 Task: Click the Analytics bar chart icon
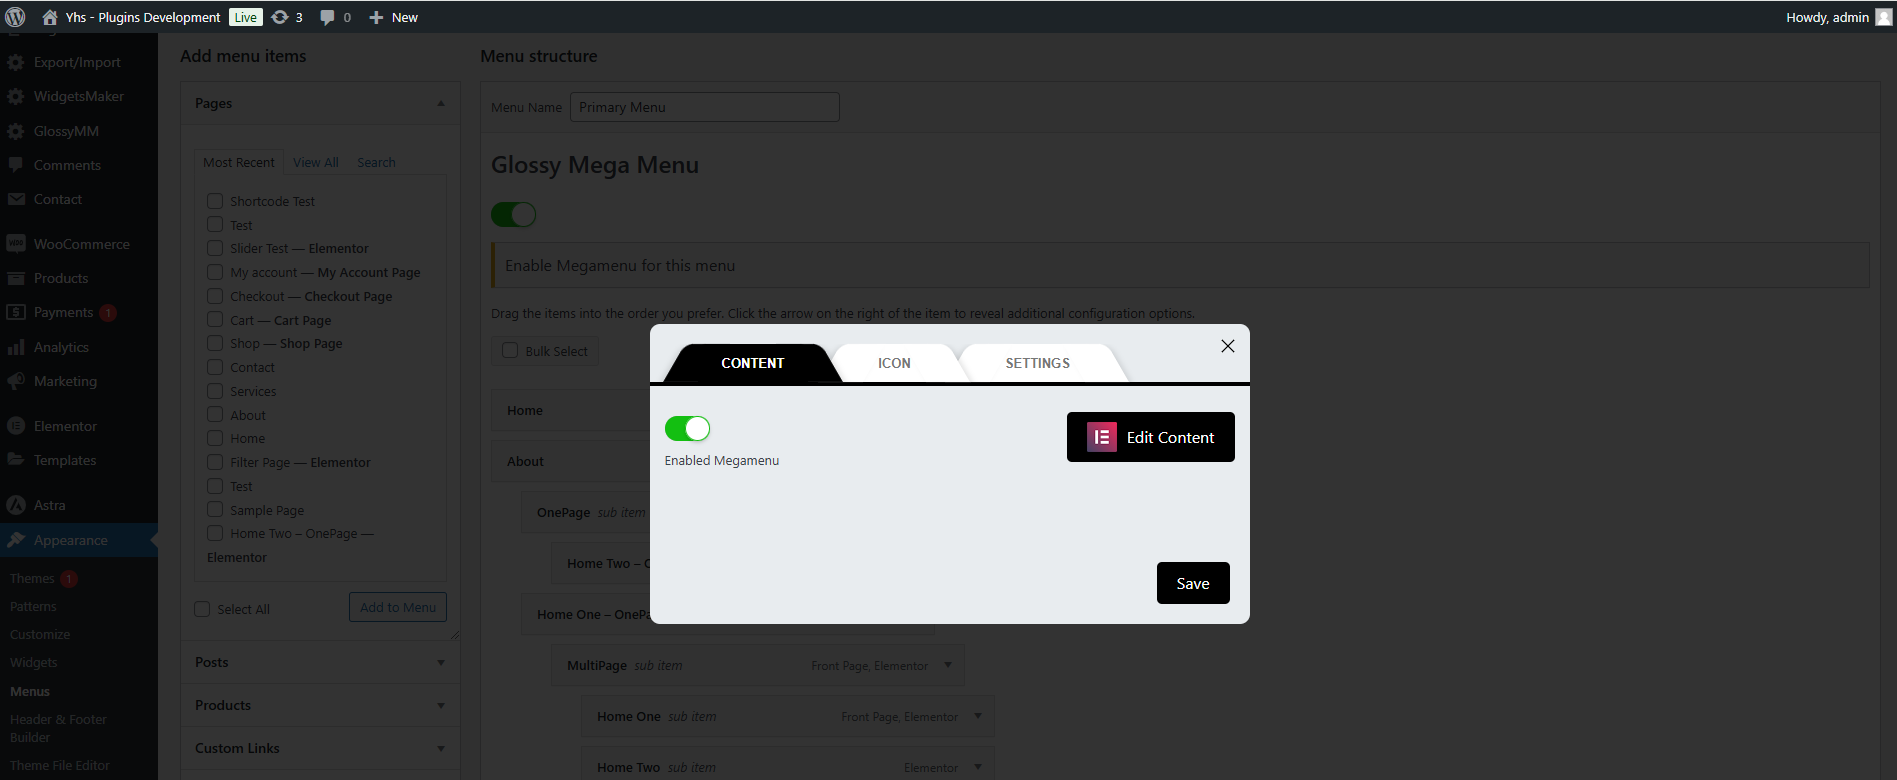16,347
